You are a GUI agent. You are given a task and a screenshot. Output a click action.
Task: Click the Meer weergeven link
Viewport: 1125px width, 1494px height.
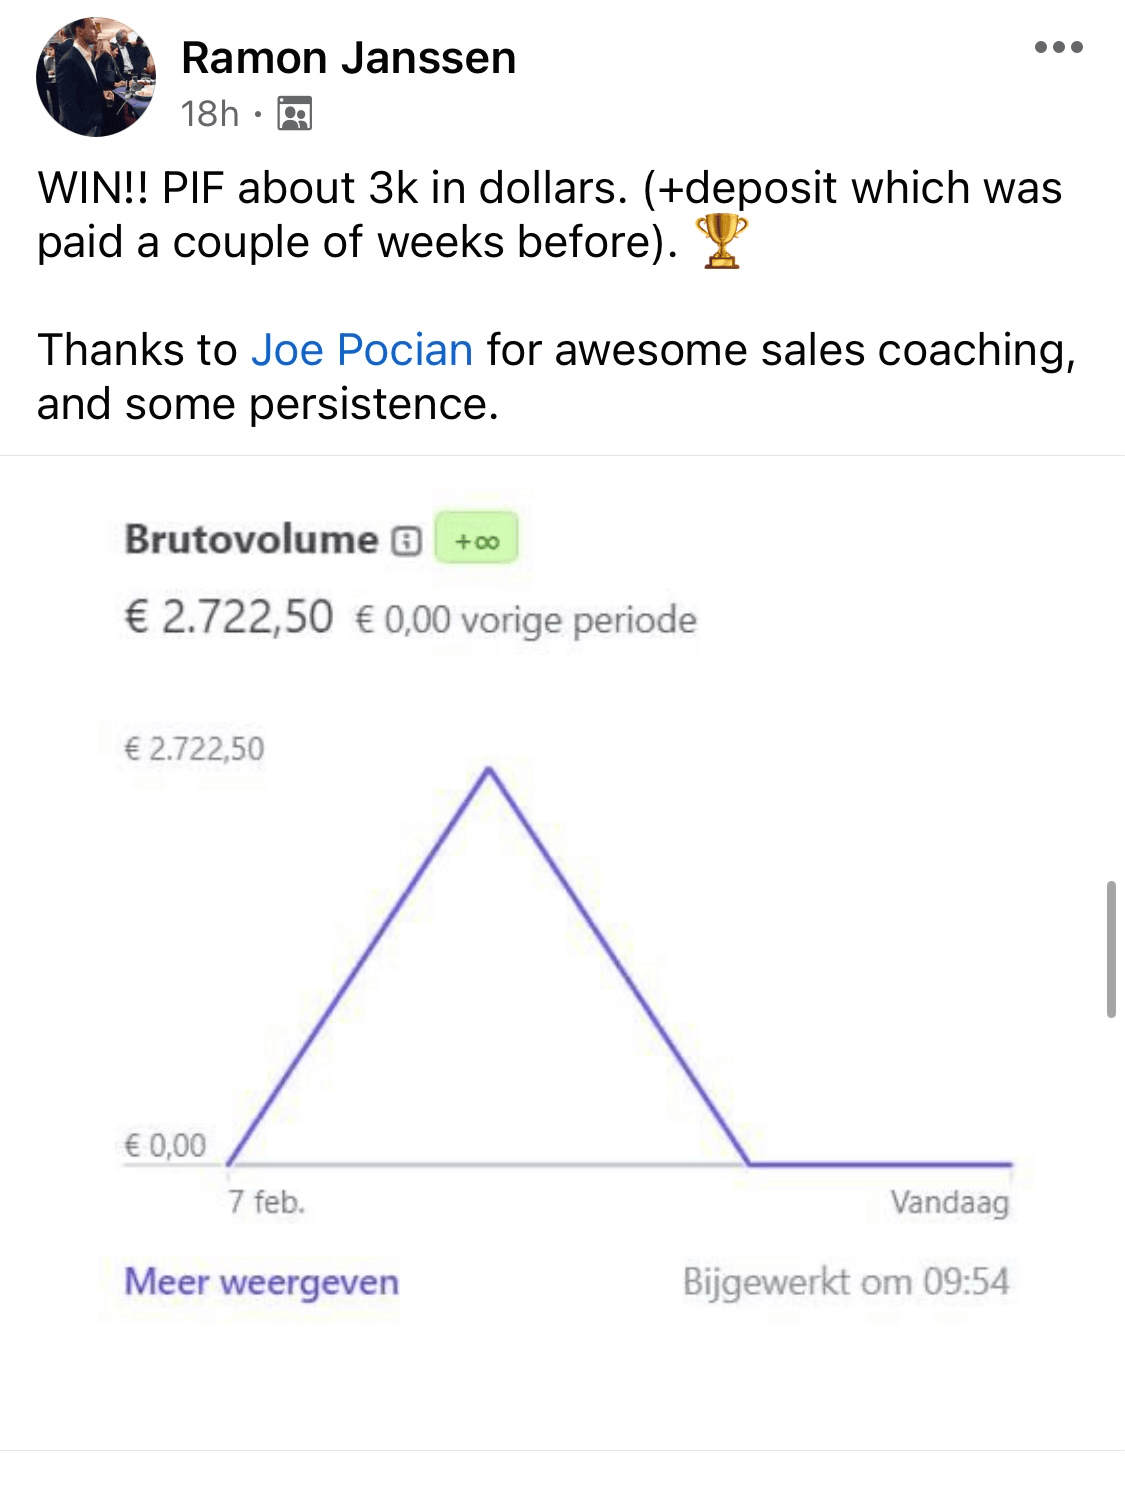point(262,1282)
